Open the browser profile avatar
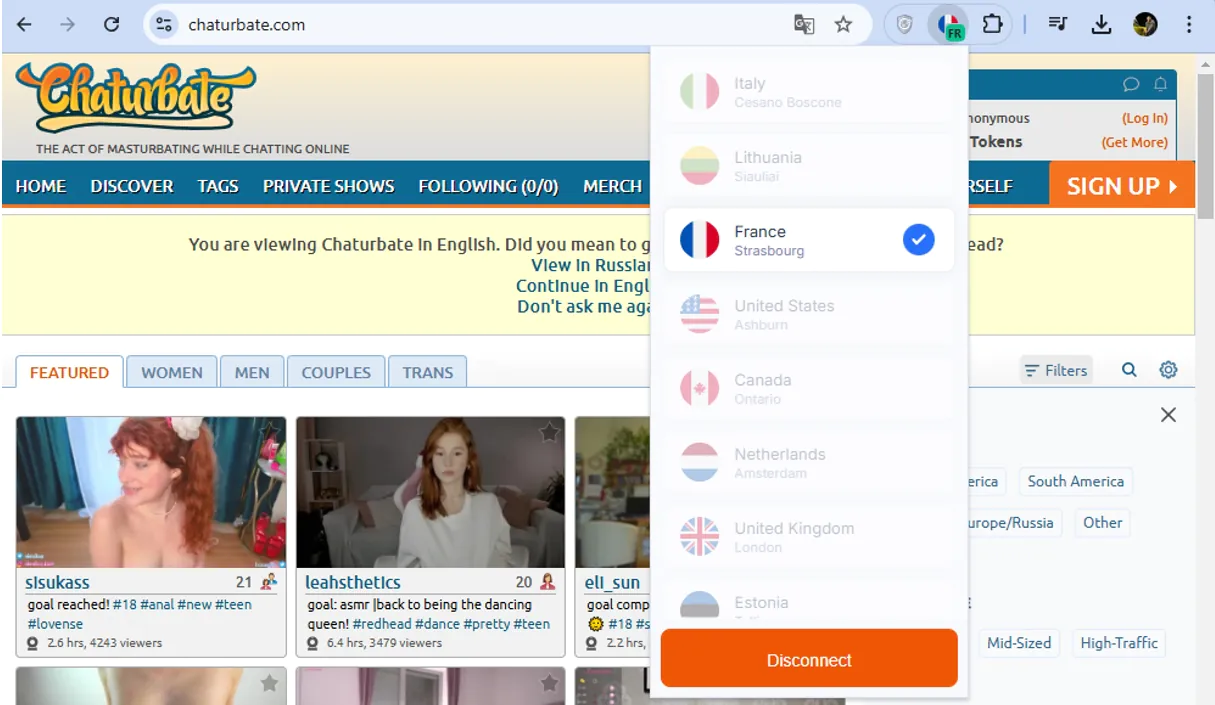 [x=1145, y=25]
